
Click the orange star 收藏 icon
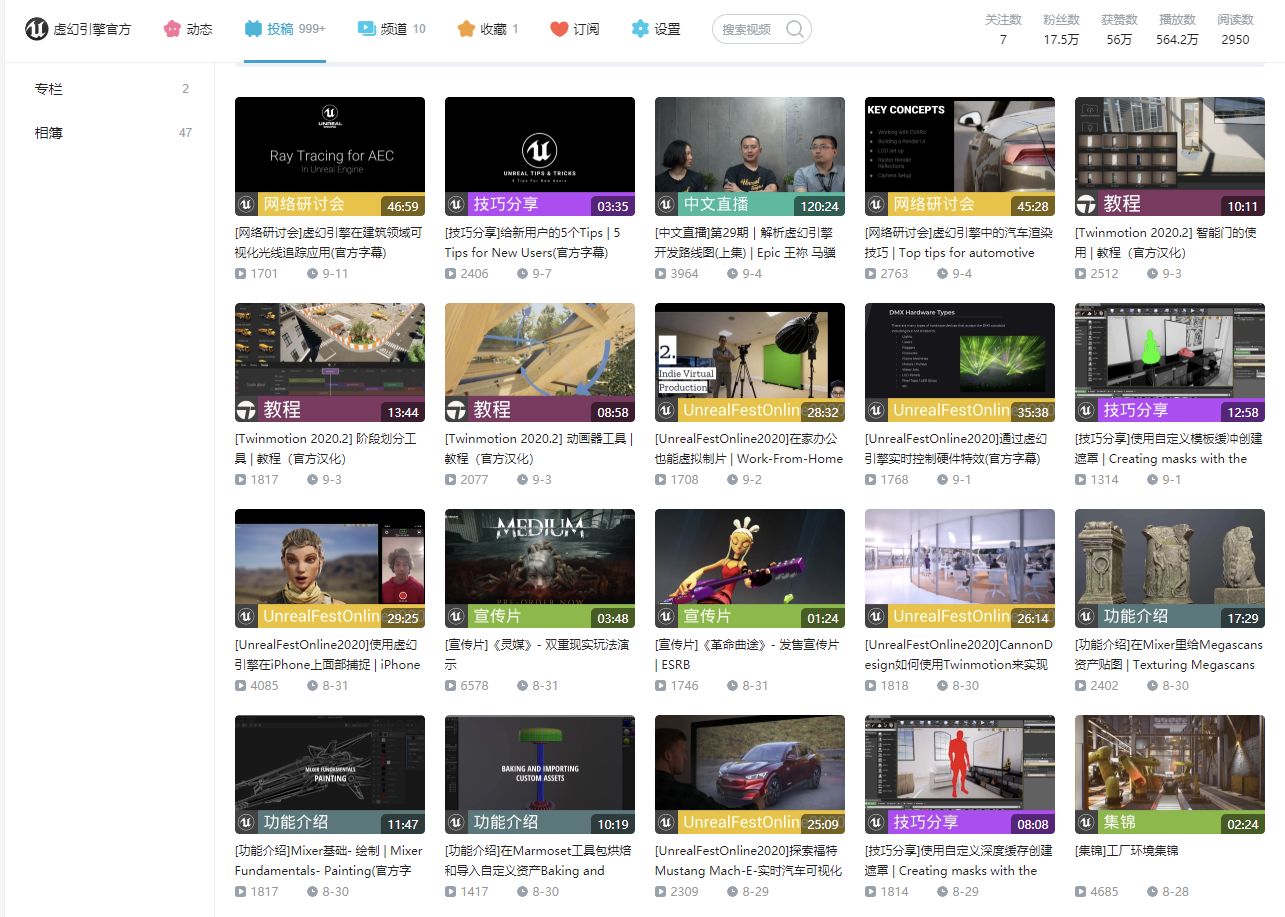(466, 29)
